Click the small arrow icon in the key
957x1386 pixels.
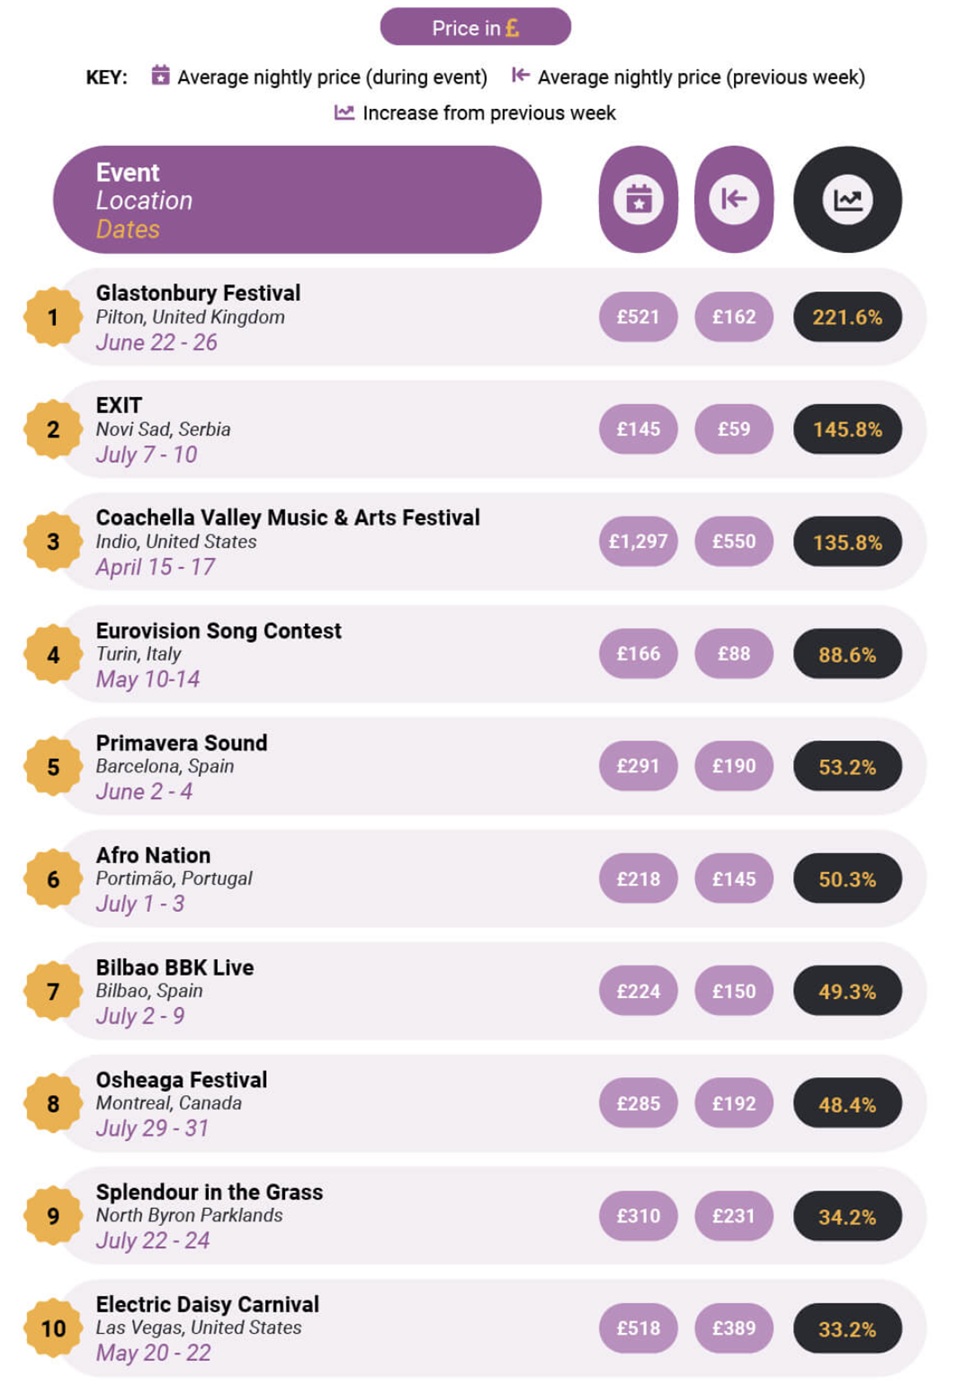click(x=520, y=75)
